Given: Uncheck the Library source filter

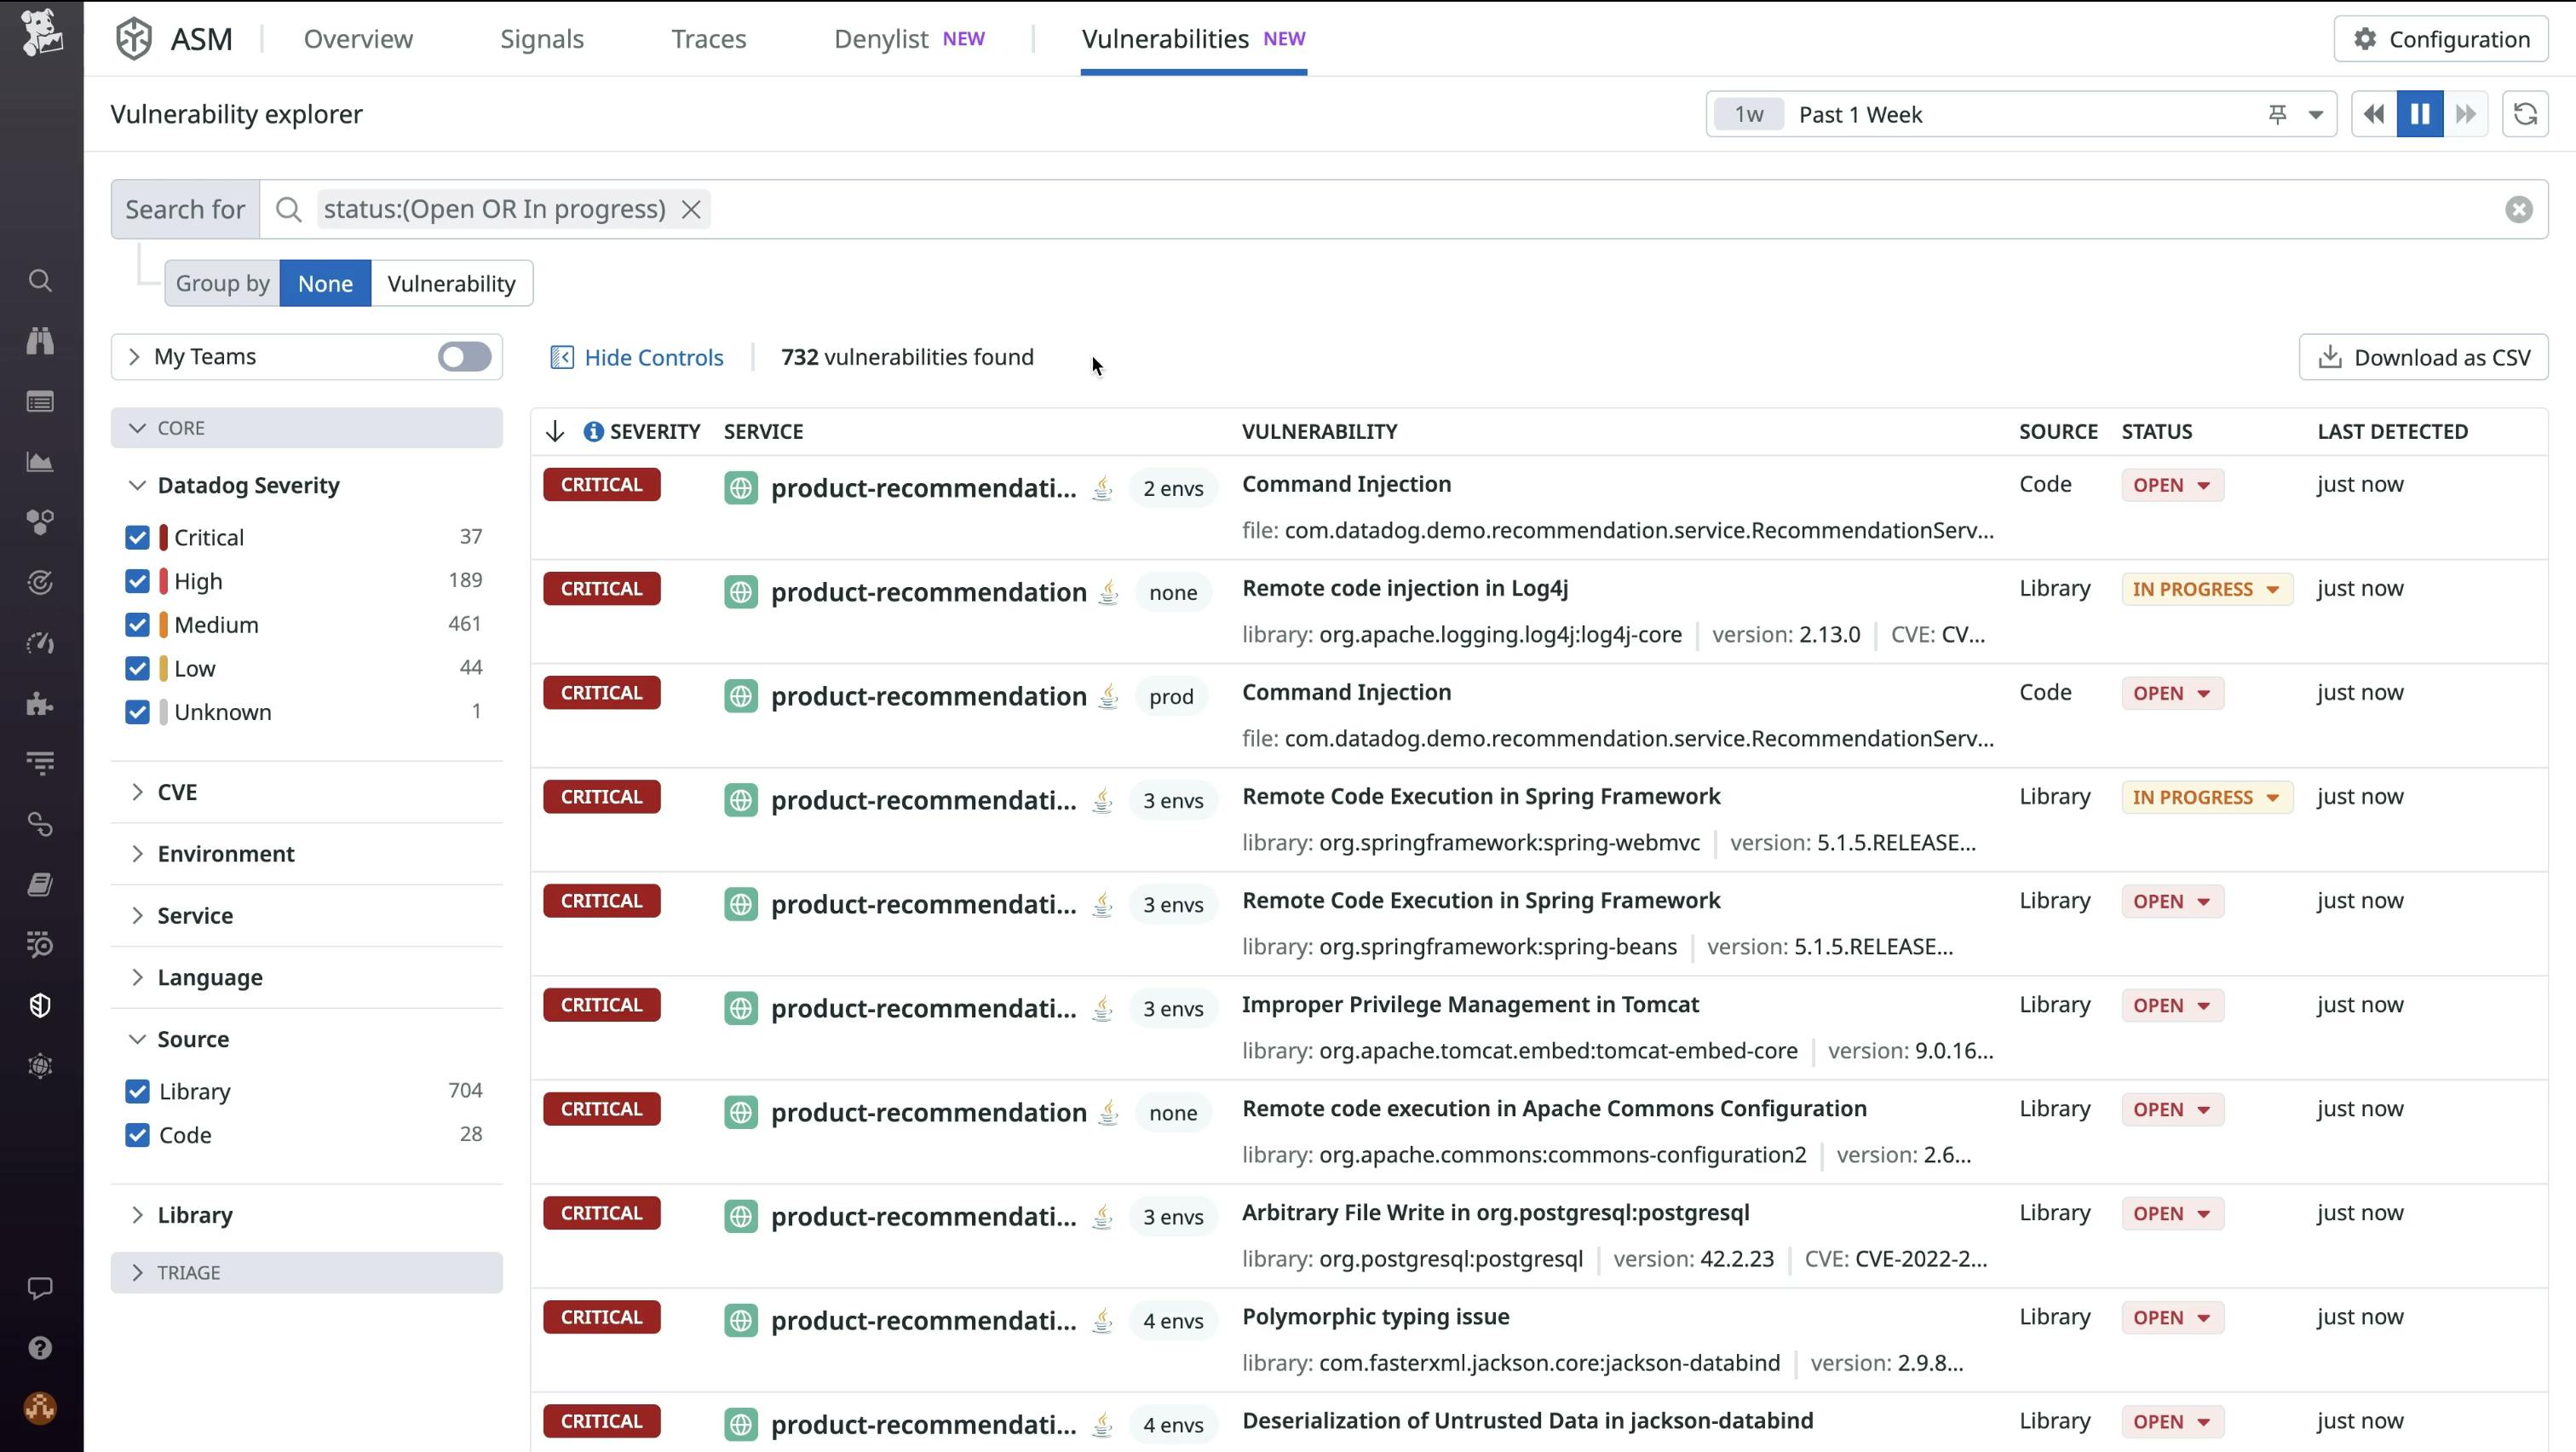Looking at the screenshot, I should (137, 1091).
